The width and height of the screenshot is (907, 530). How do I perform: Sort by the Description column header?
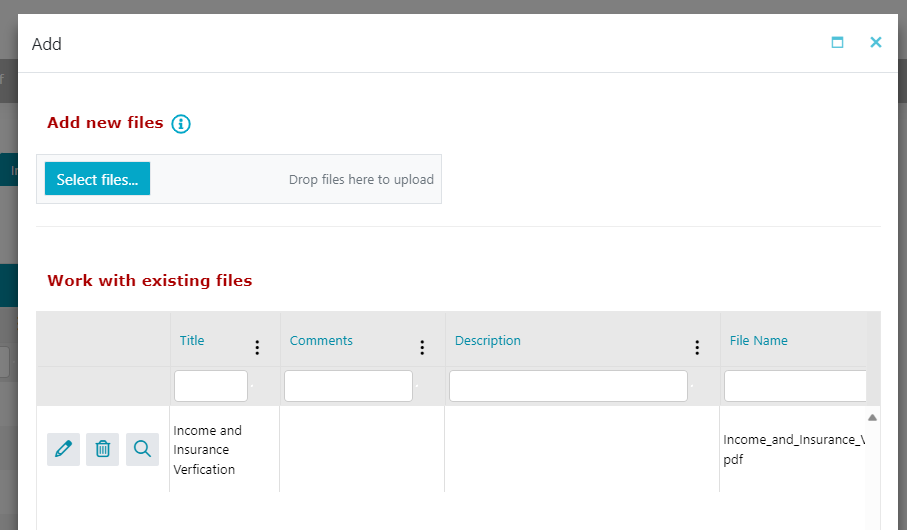(x=488, y=341)
